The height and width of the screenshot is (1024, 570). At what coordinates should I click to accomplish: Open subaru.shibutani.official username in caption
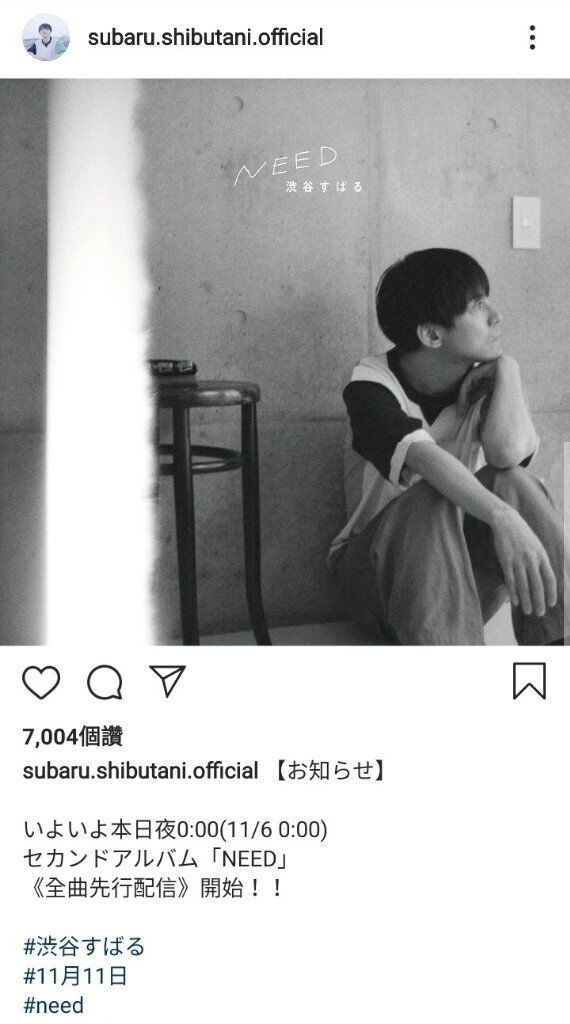[x=140, y=771]
